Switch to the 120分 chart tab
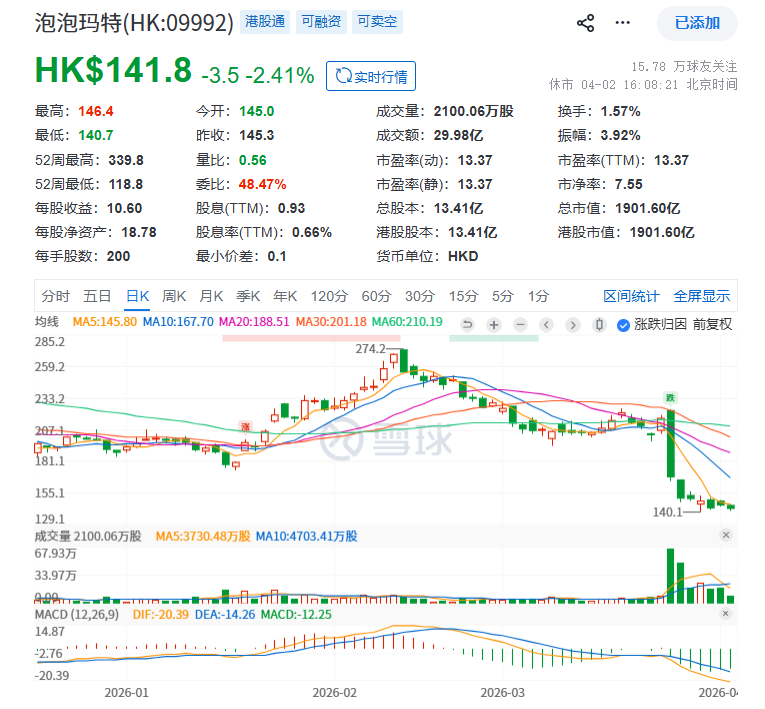765x709 pixels. pyautogui.click(x=329, y=296)
